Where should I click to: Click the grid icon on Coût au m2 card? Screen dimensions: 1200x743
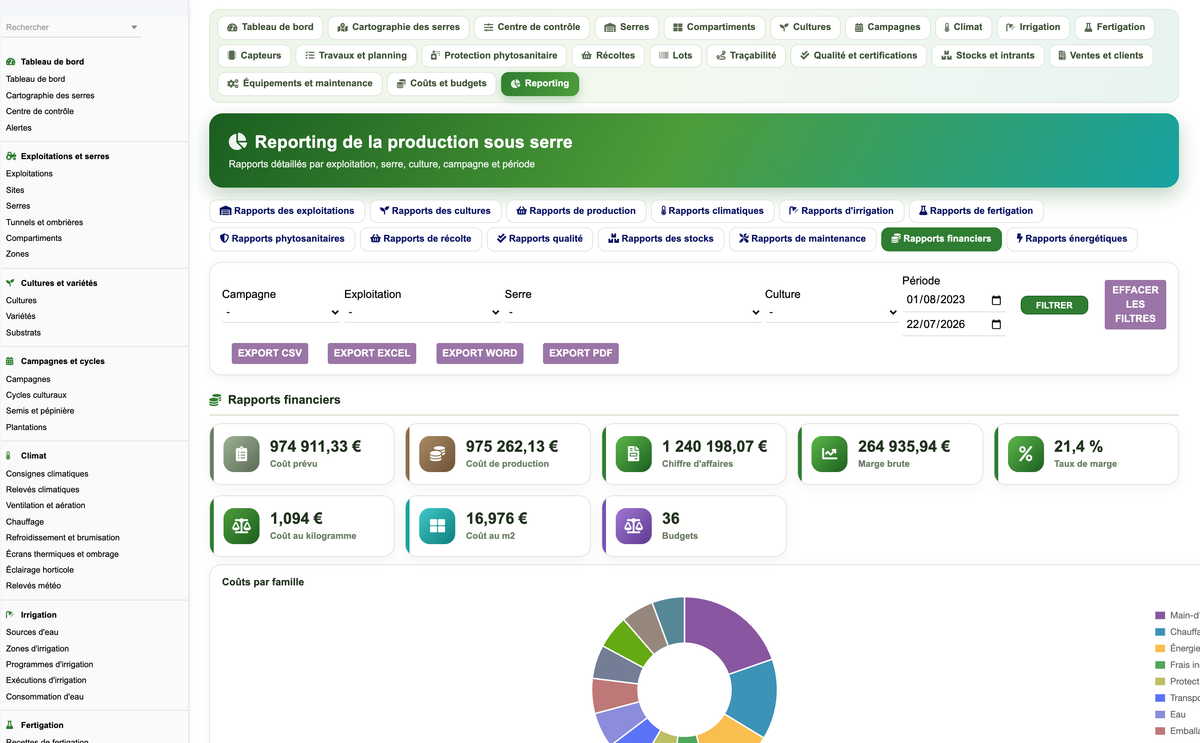point(437,526)
